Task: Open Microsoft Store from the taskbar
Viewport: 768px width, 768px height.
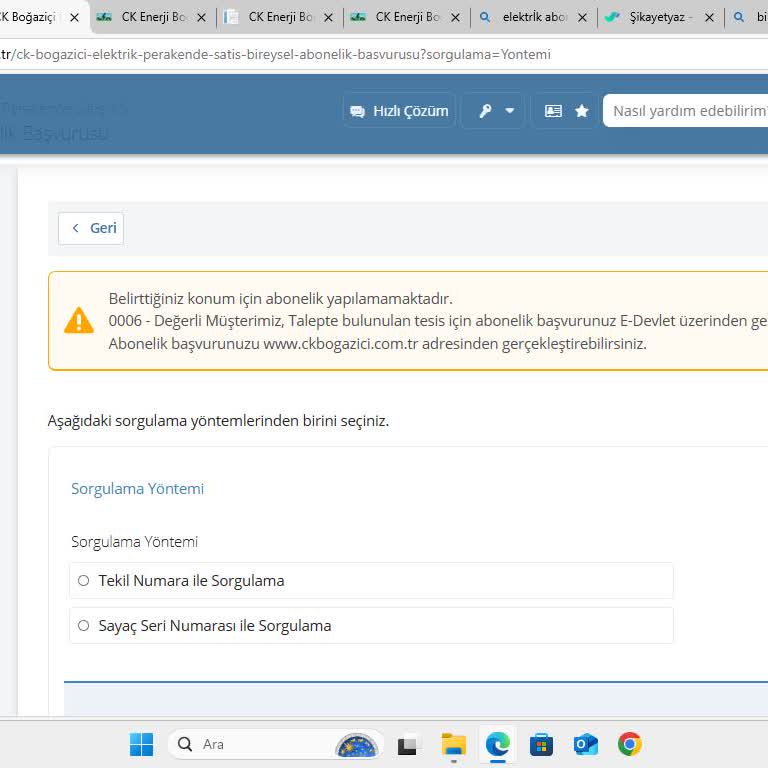Action: tap(541, 745)
